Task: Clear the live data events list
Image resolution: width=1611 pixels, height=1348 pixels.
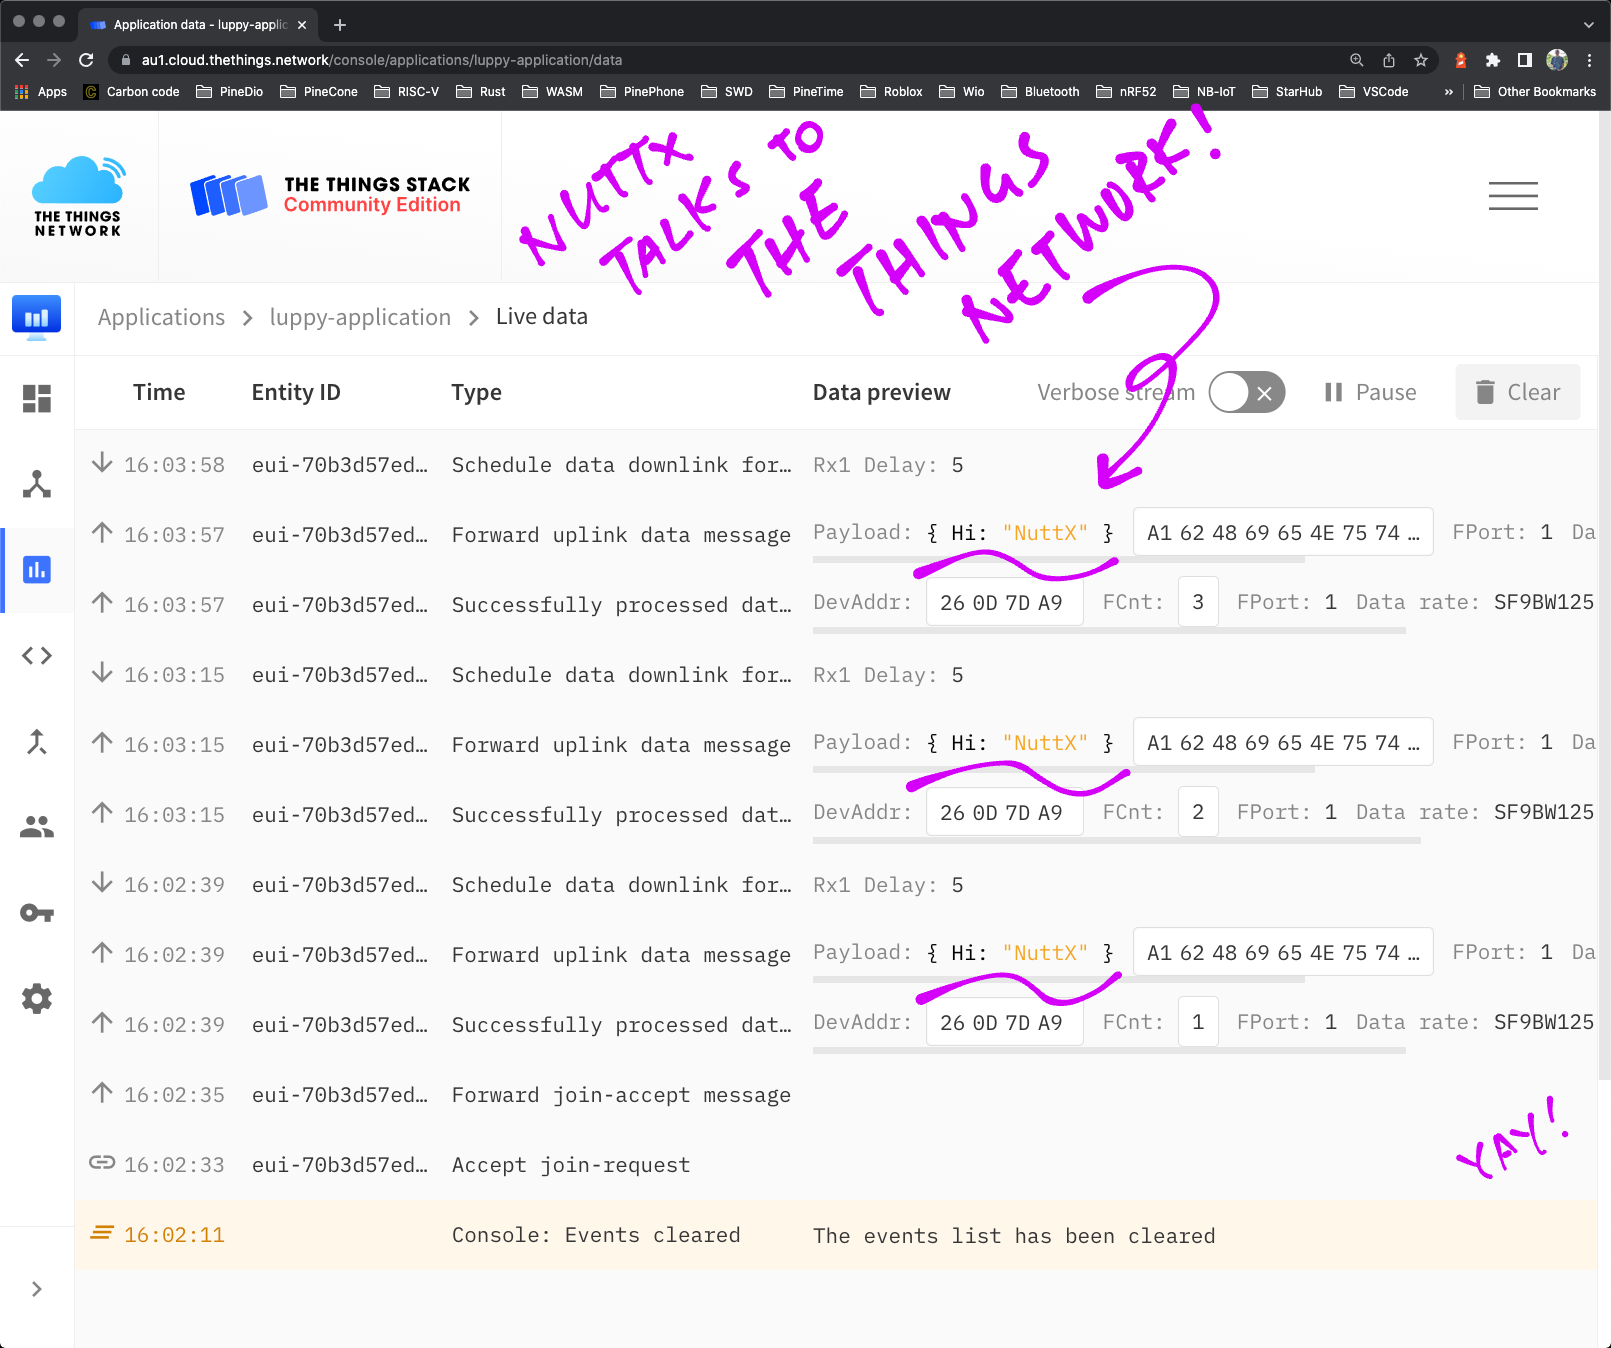Action: tap(1517, 392)
